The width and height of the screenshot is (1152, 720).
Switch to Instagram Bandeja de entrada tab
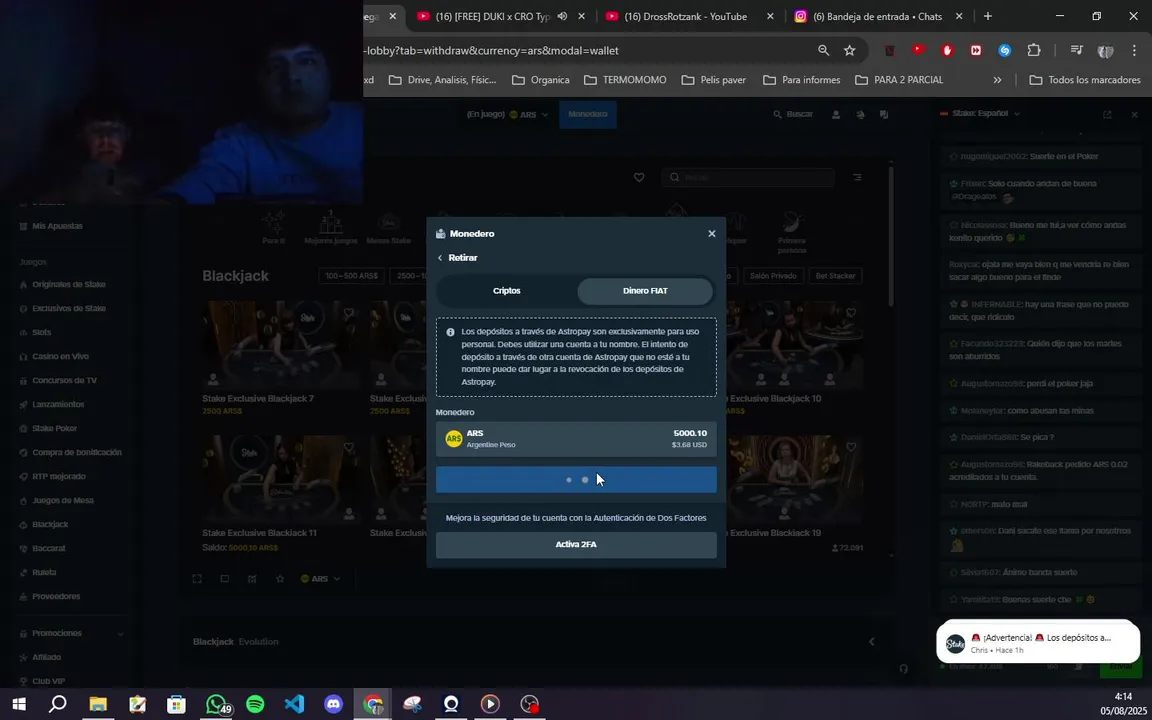pyautogui.click(x=877, y=16)
